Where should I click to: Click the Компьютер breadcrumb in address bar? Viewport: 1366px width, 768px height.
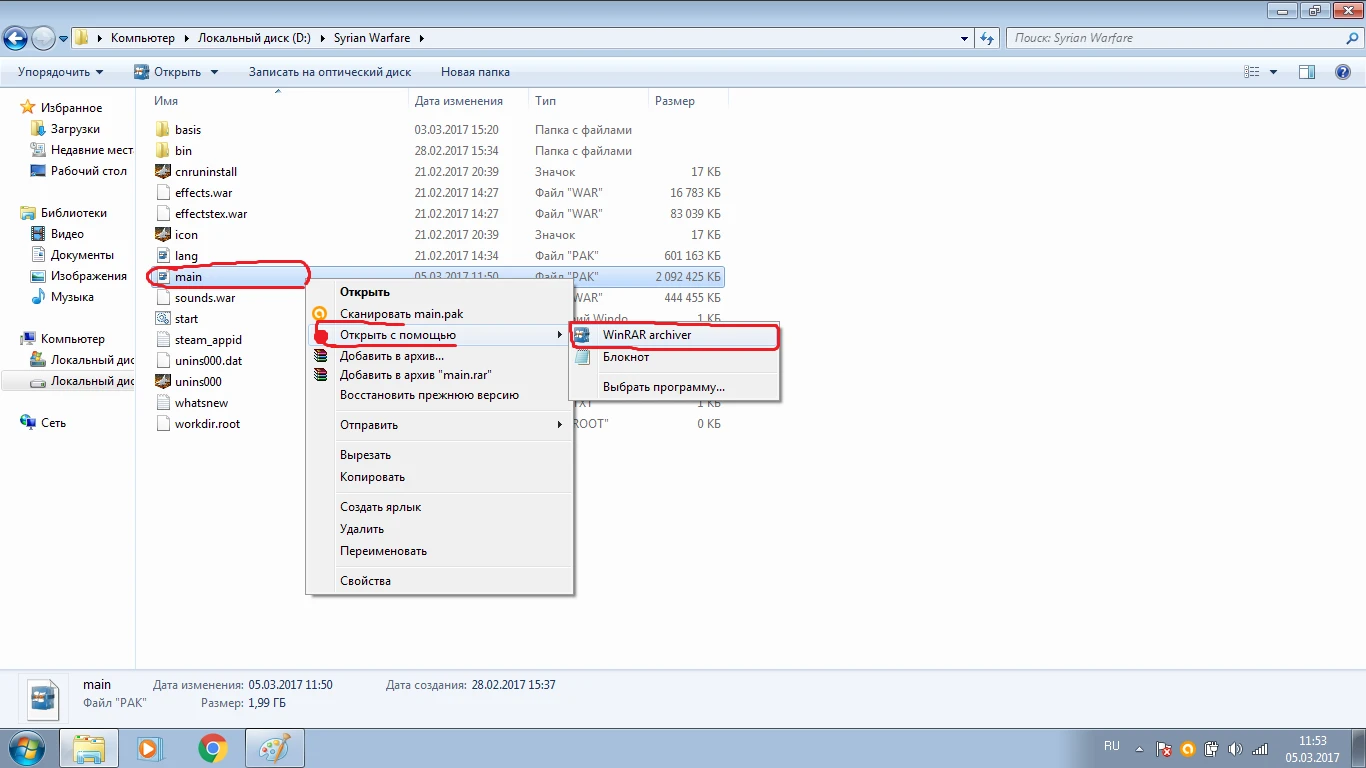(x=142, y=38)
